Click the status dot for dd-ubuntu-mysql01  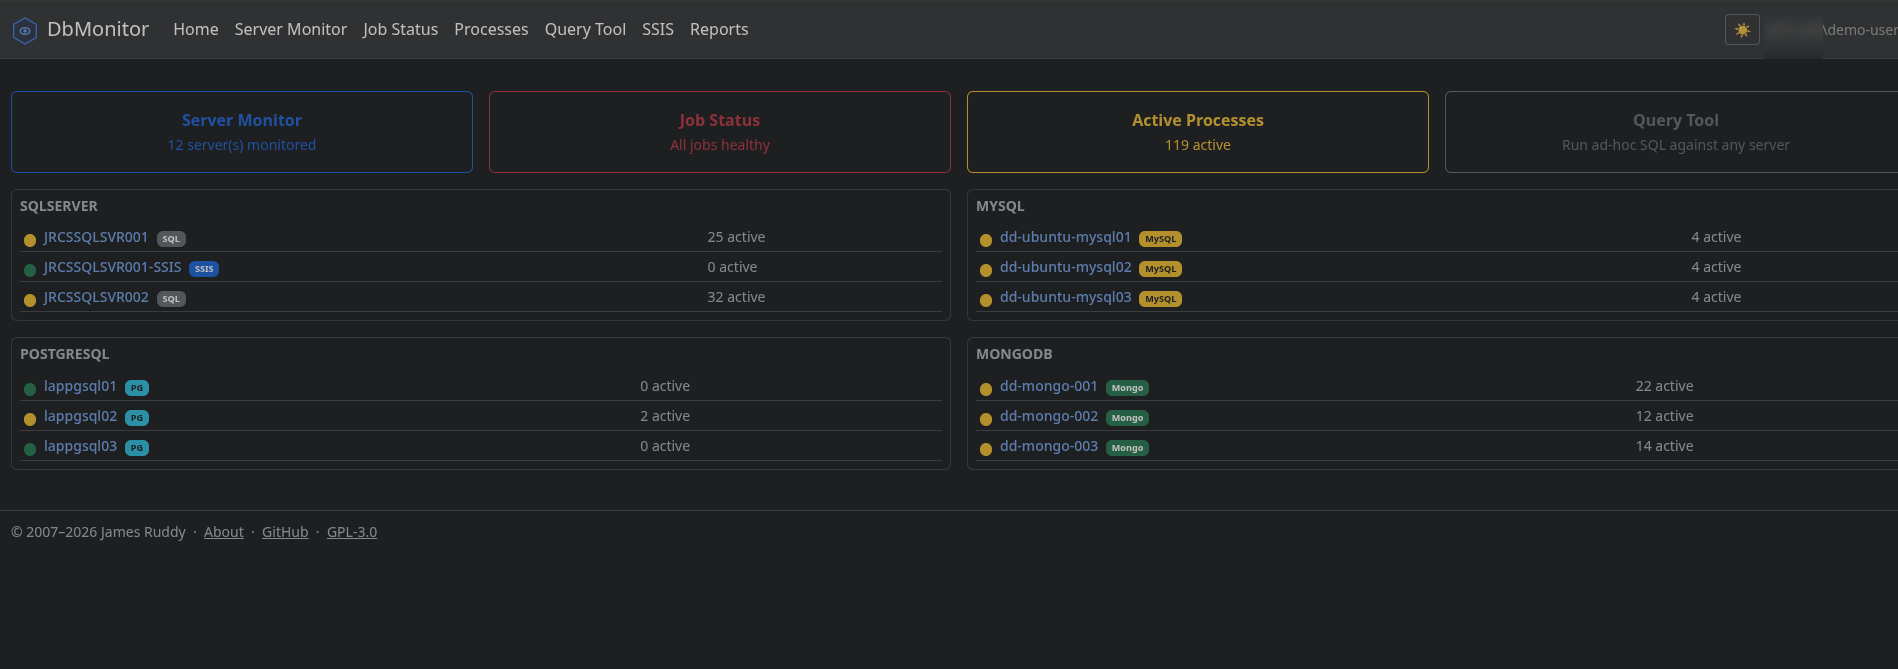[x=986, y=240]
